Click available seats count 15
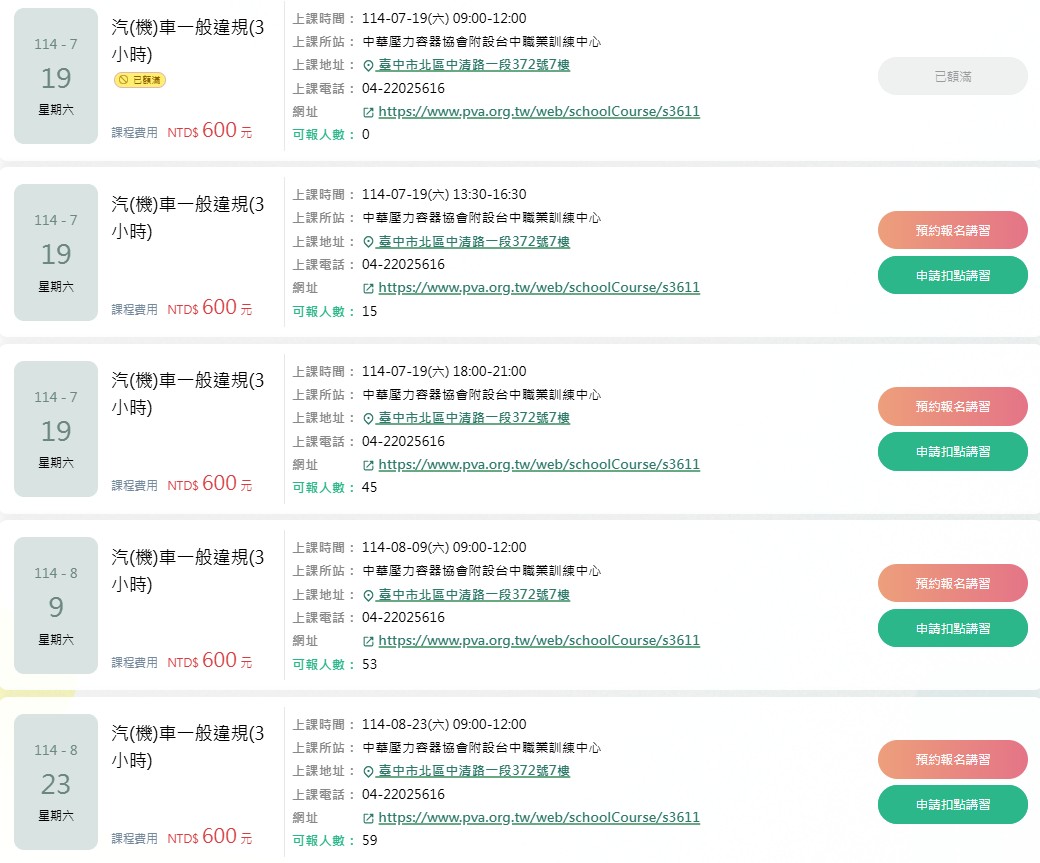The width and height of the screenshot is (1040, 863). tap(369, 311)
